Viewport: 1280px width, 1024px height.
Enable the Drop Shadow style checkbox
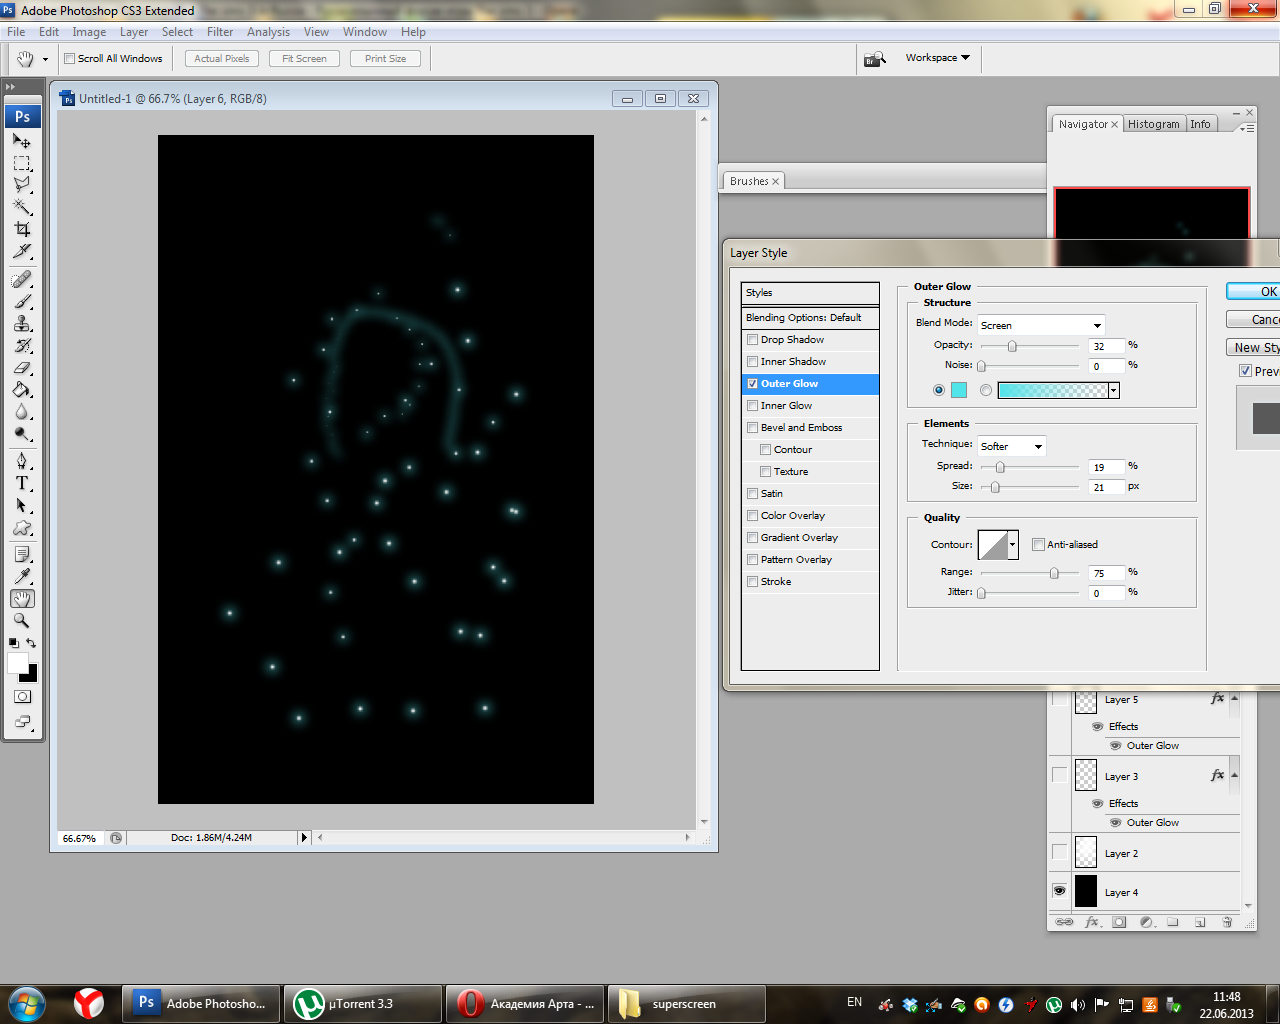pos(752,340)
